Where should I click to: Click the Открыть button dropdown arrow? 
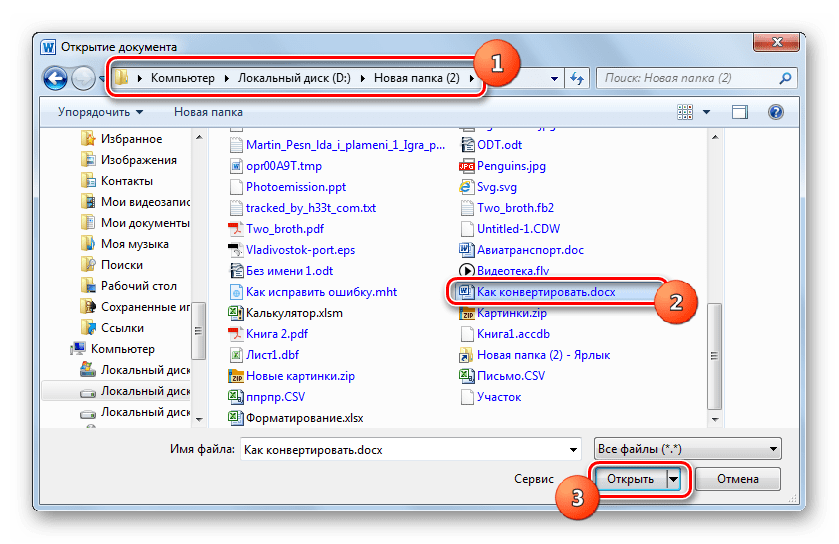[673, 479]
